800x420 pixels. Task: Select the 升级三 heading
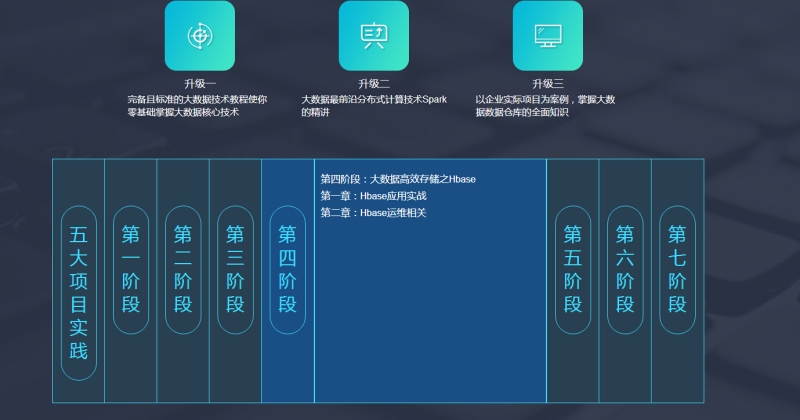click(x=547, y=84)
